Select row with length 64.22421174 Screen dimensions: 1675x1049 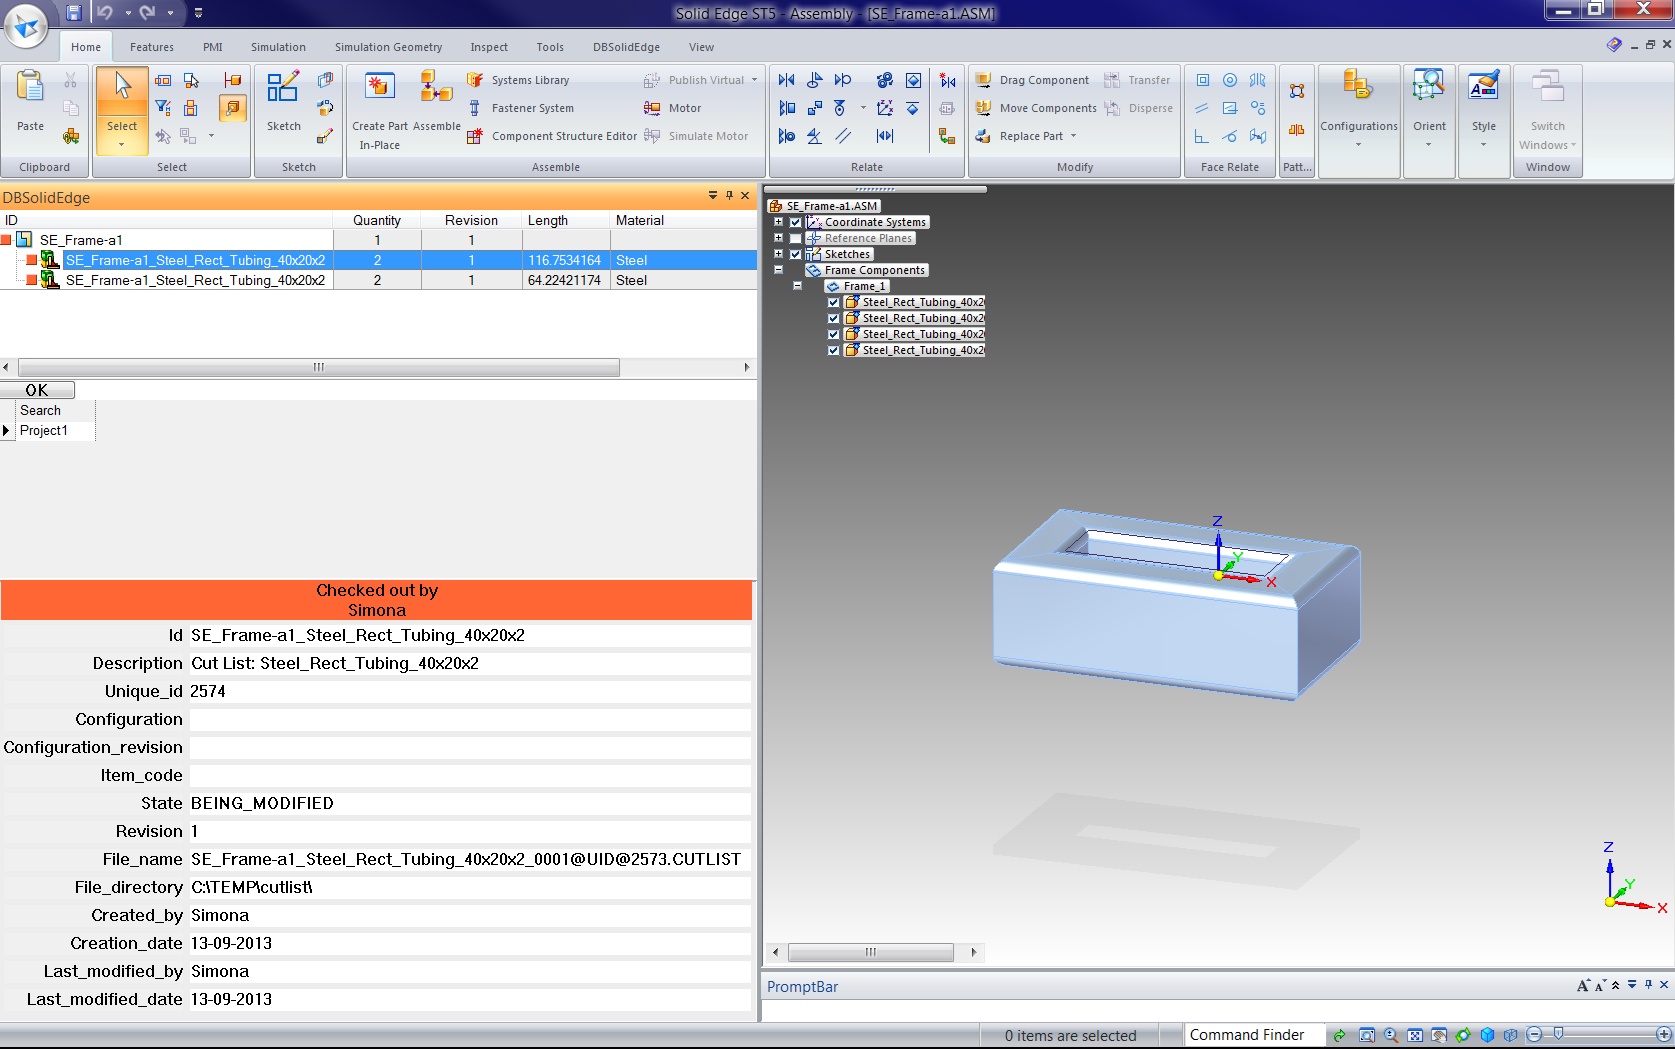378,280
